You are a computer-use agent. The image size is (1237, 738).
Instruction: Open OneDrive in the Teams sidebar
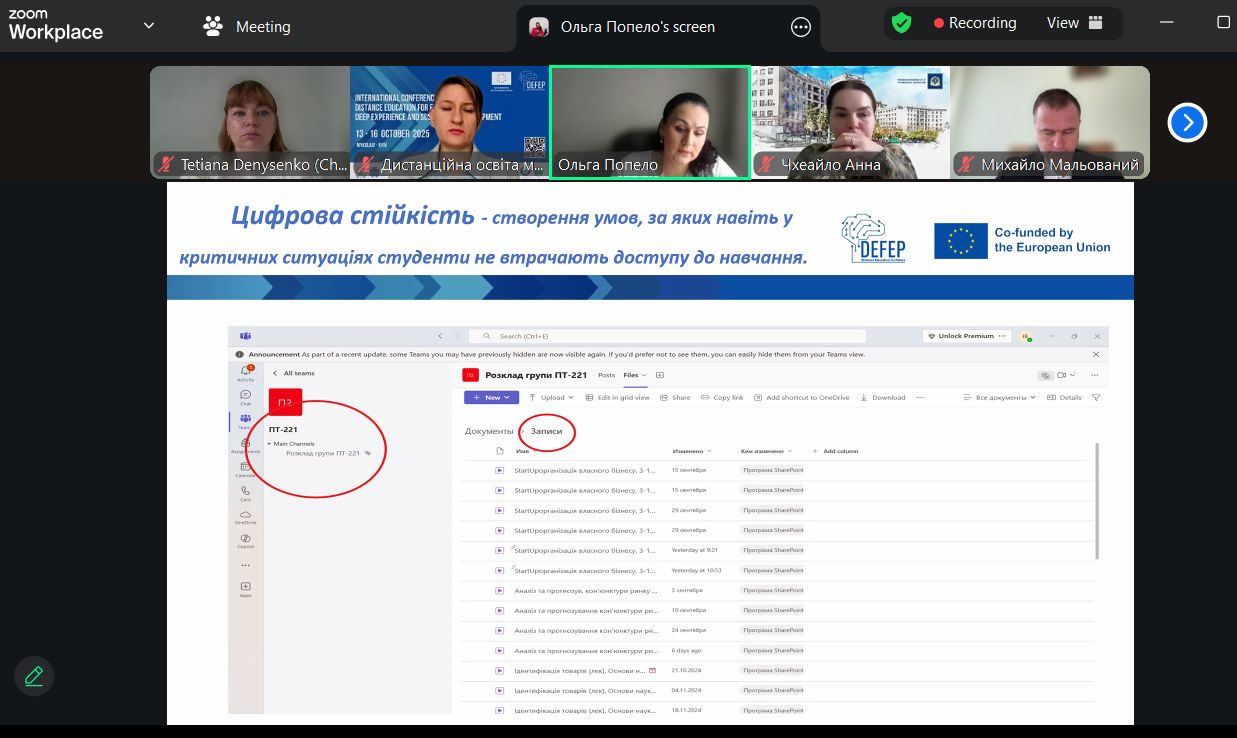(245, 516)
